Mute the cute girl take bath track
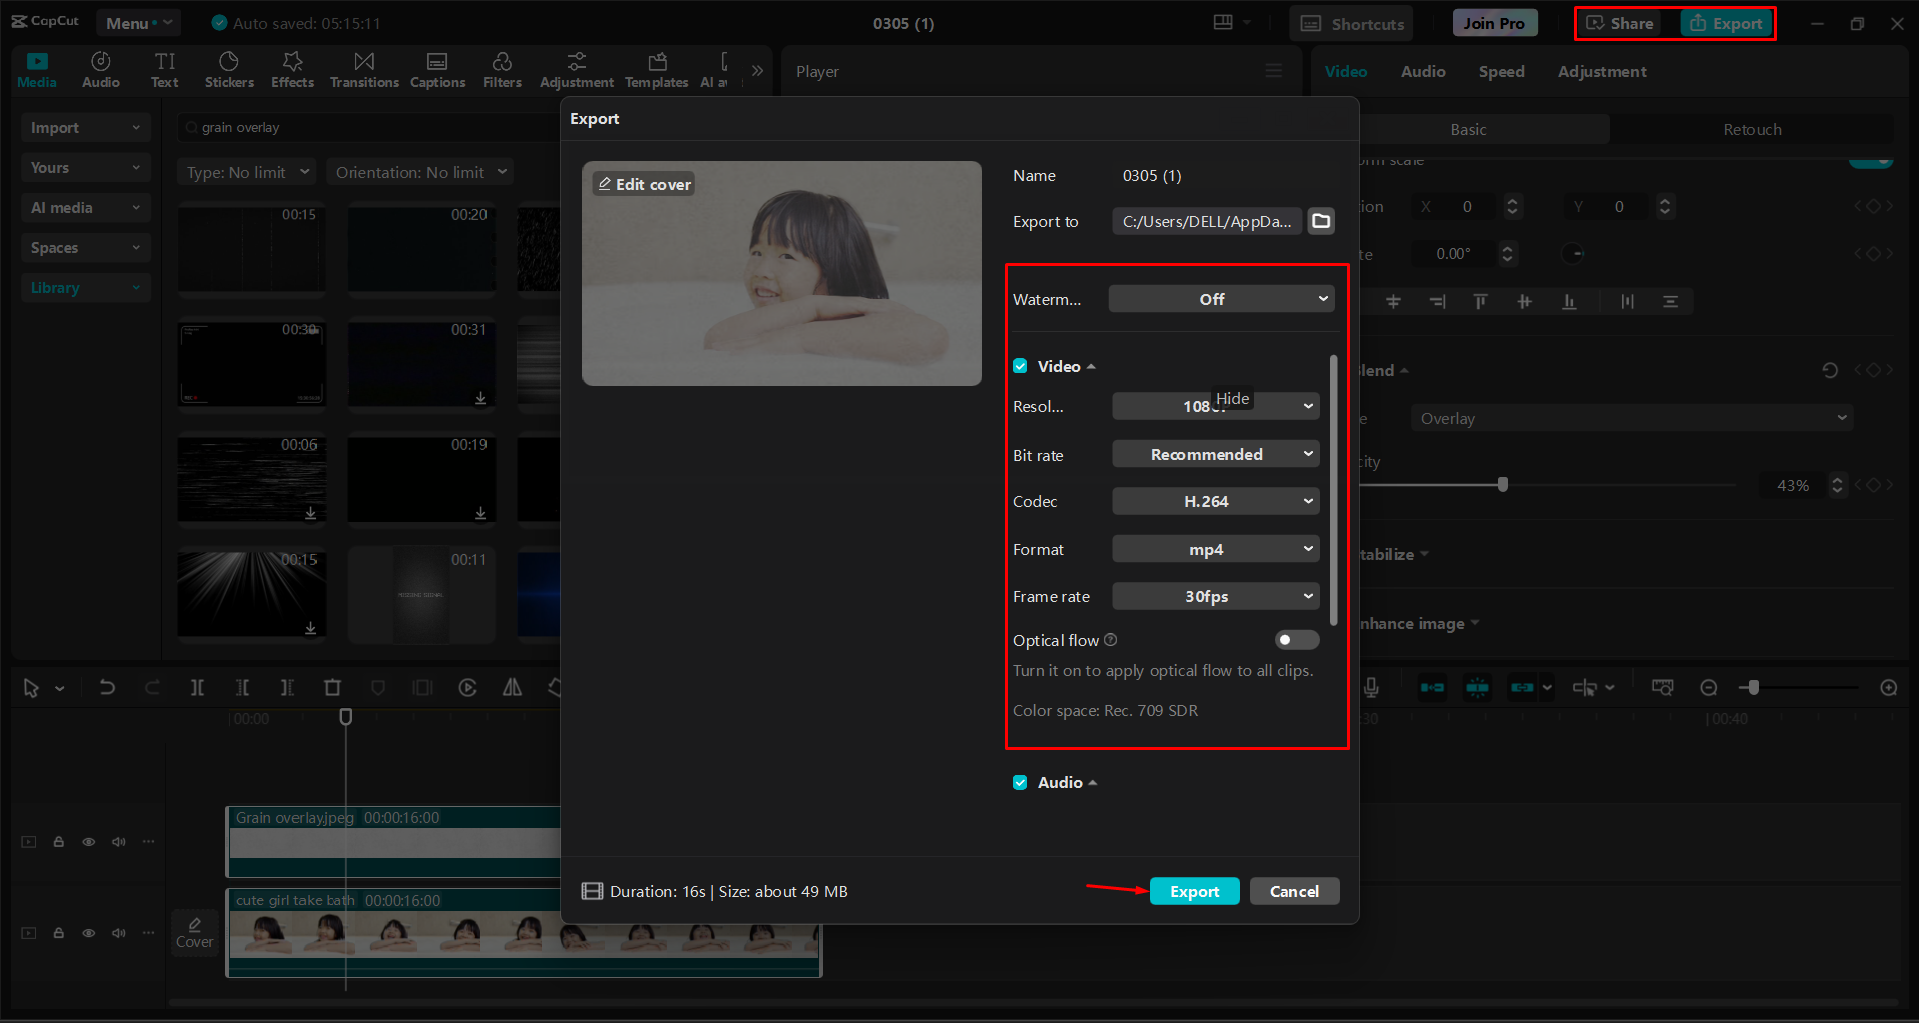 pyautogui.click(x=119, y=932)
